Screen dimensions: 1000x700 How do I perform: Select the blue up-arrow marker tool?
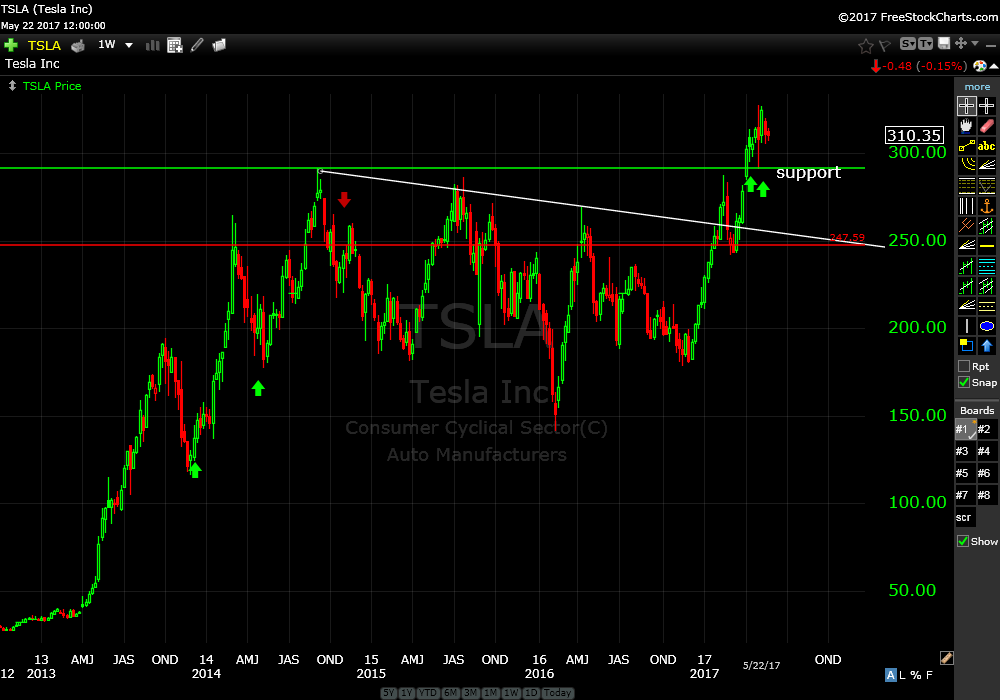pyautogui.click(x=987, y=346)
